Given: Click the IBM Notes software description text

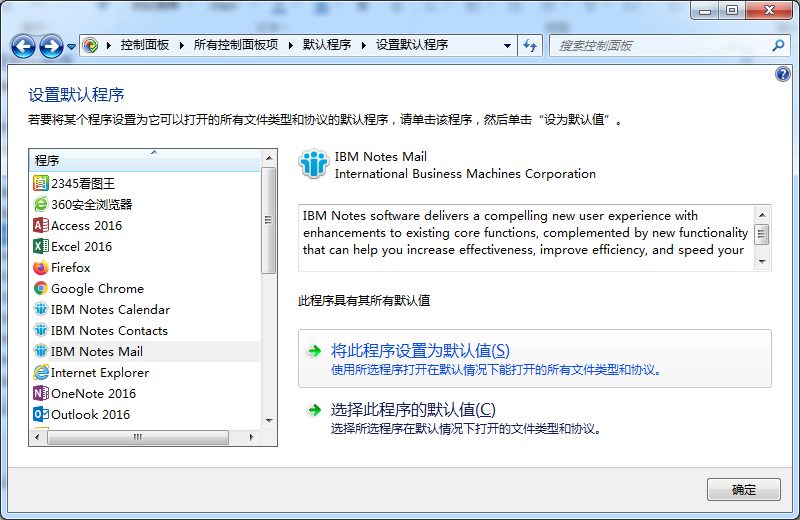Looking at the screenshot, I should [x=526, y=233].
